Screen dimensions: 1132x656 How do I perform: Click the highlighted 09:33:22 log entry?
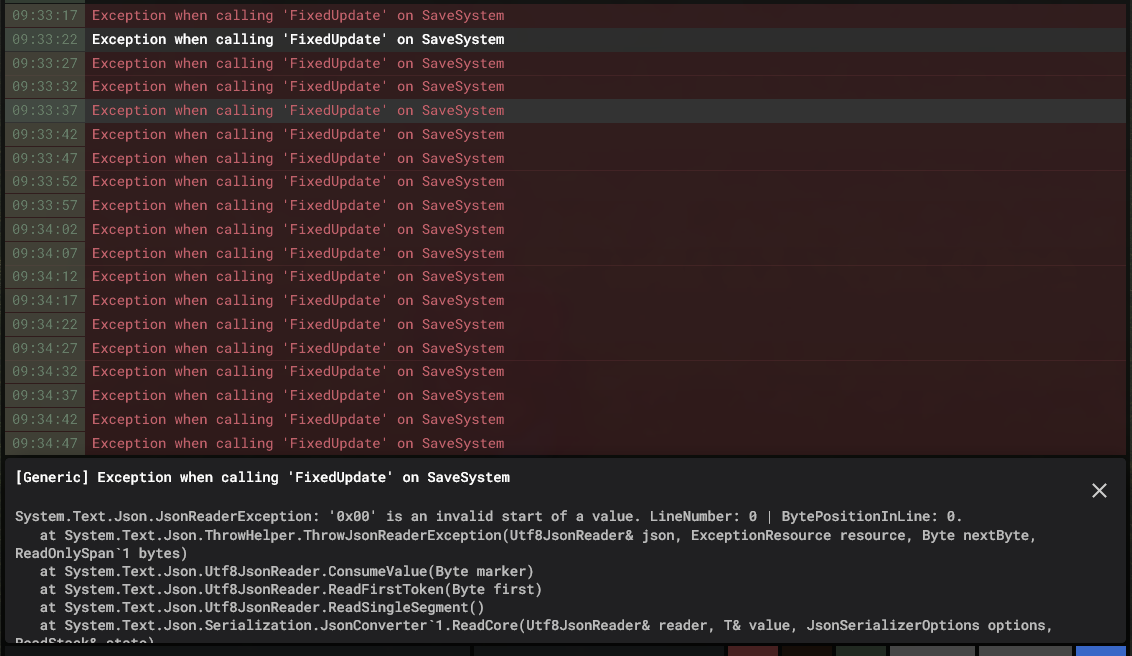click(298, 40)
